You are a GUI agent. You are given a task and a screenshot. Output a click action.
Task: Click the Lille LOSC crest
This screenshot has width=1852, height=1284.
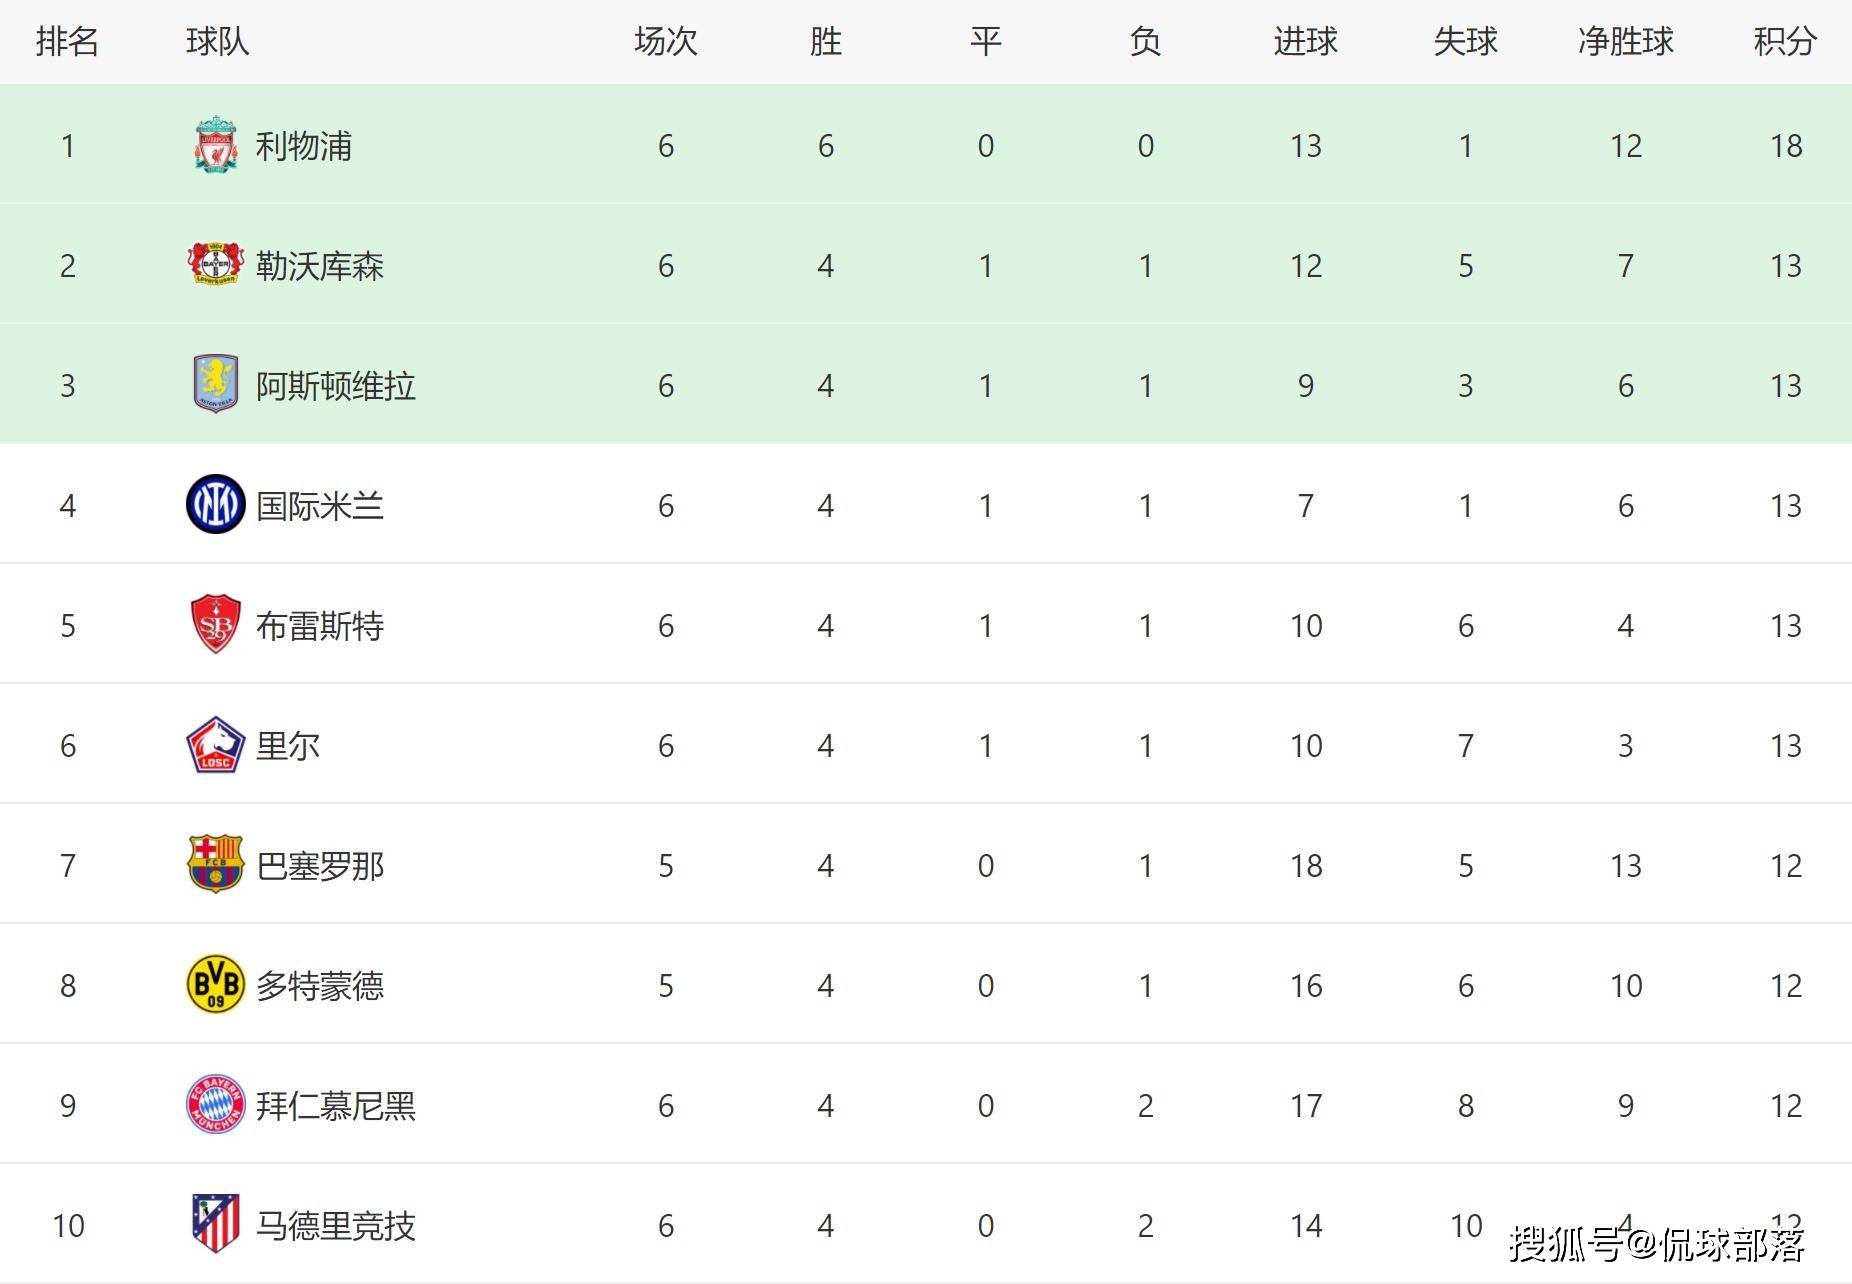[x=215, y=745]
